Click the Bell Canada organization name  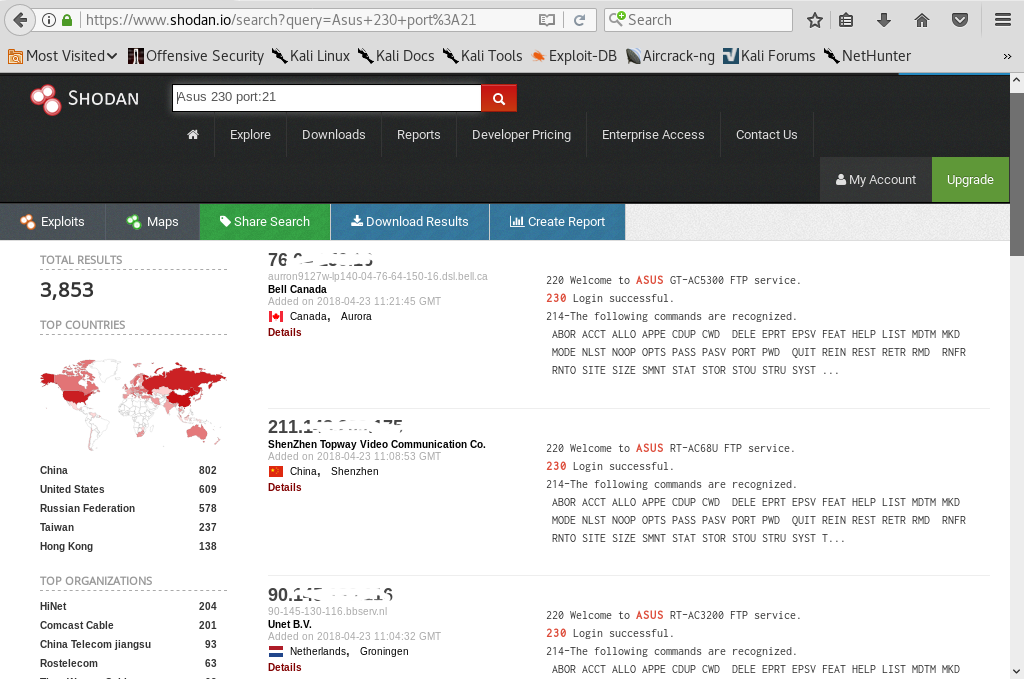(297, 289)
